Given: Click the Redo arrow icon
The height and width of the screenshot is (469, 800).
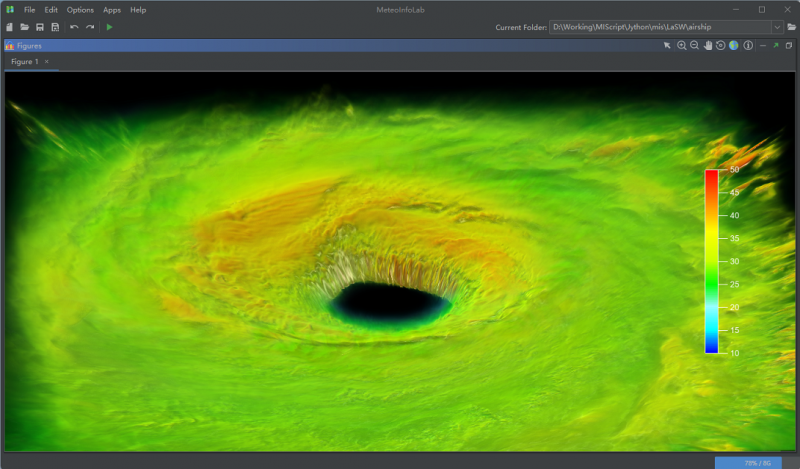Looking at the screenshot, I should [90, 27].
